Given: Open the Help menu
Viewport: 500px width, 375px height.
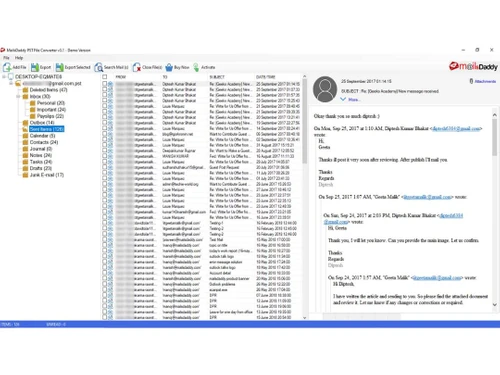Looking at the screenshot, I should pyautogui.click(x=19, y=58).
